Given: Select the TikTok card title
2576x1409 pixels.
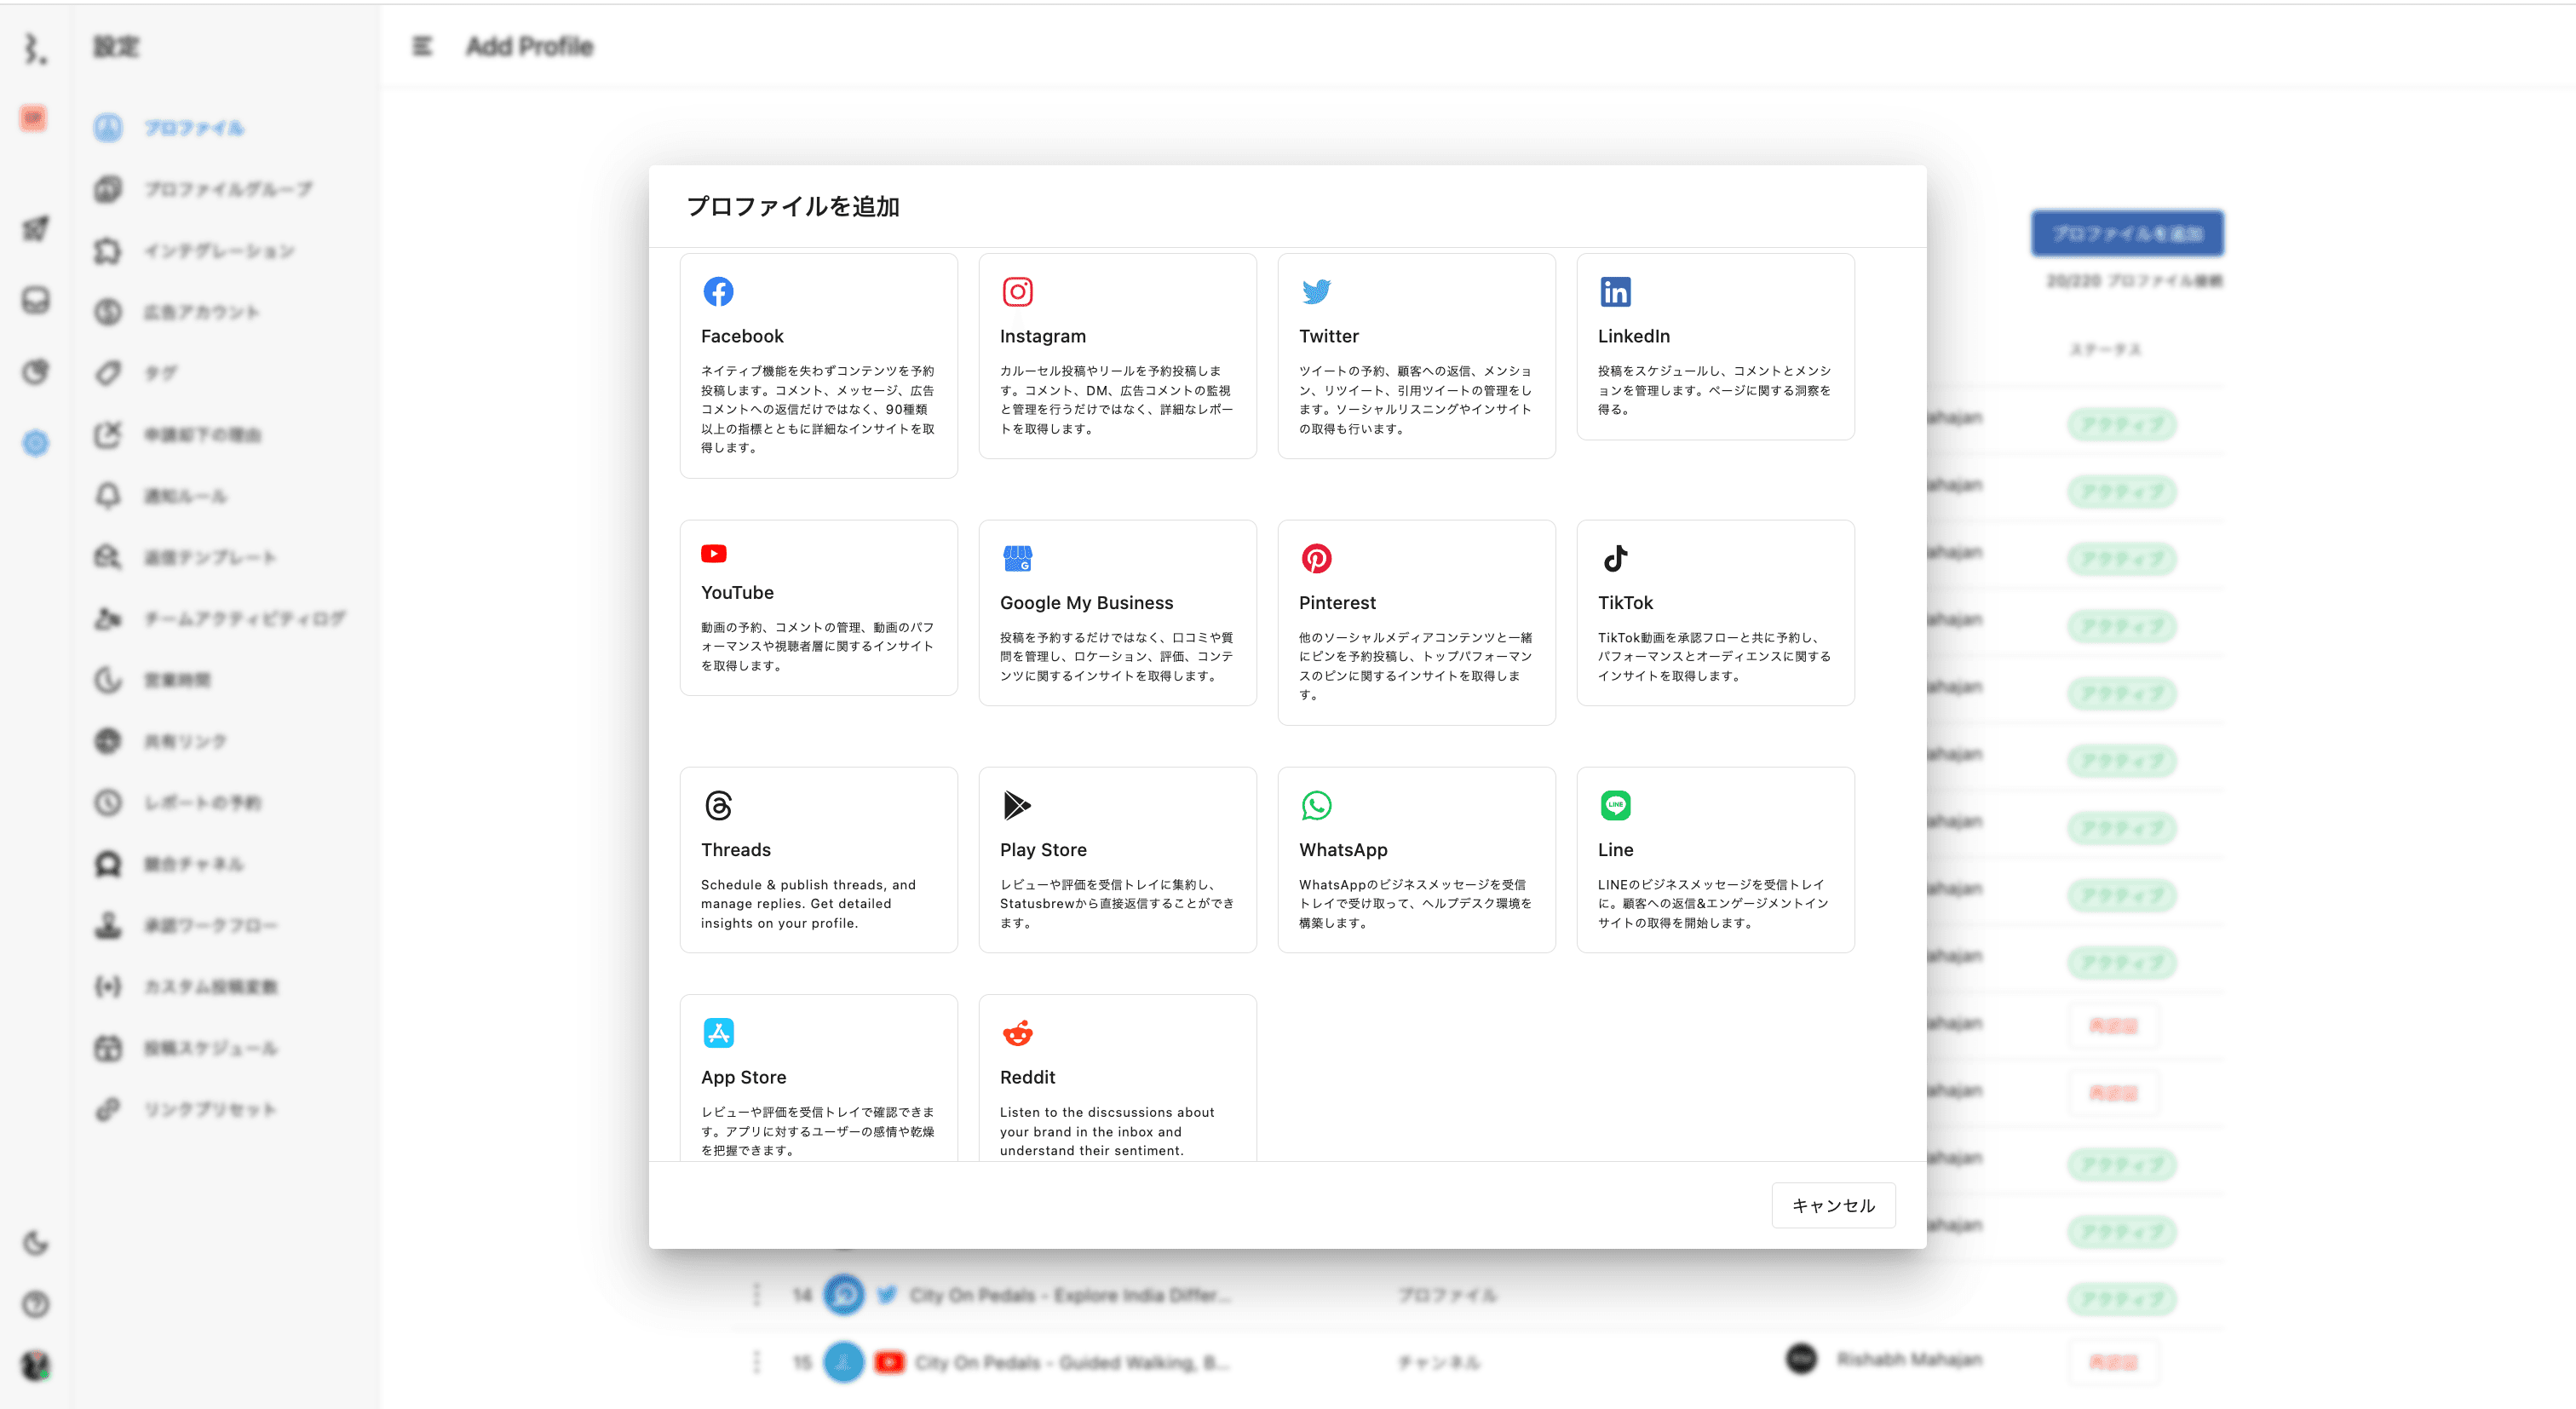Looking at the screenshot, I should (x=1625, y=602).
